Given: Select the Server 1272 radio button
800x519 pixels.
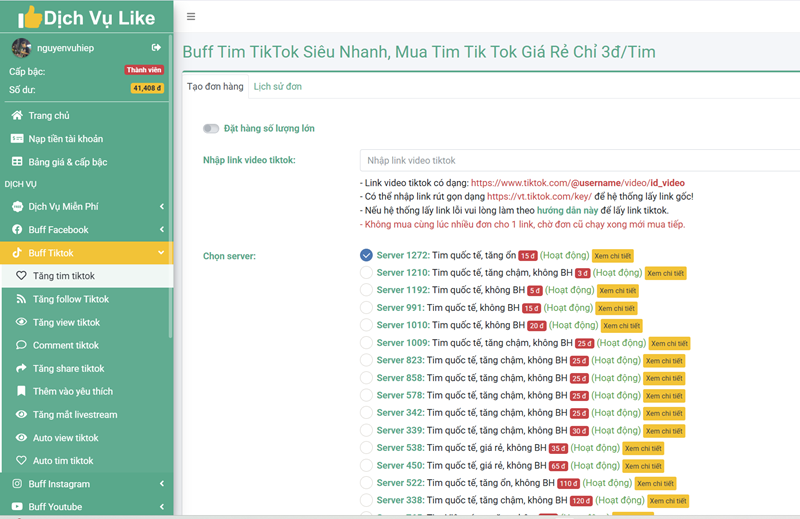Looking at the screenshot, I should [x=366, y=255].
